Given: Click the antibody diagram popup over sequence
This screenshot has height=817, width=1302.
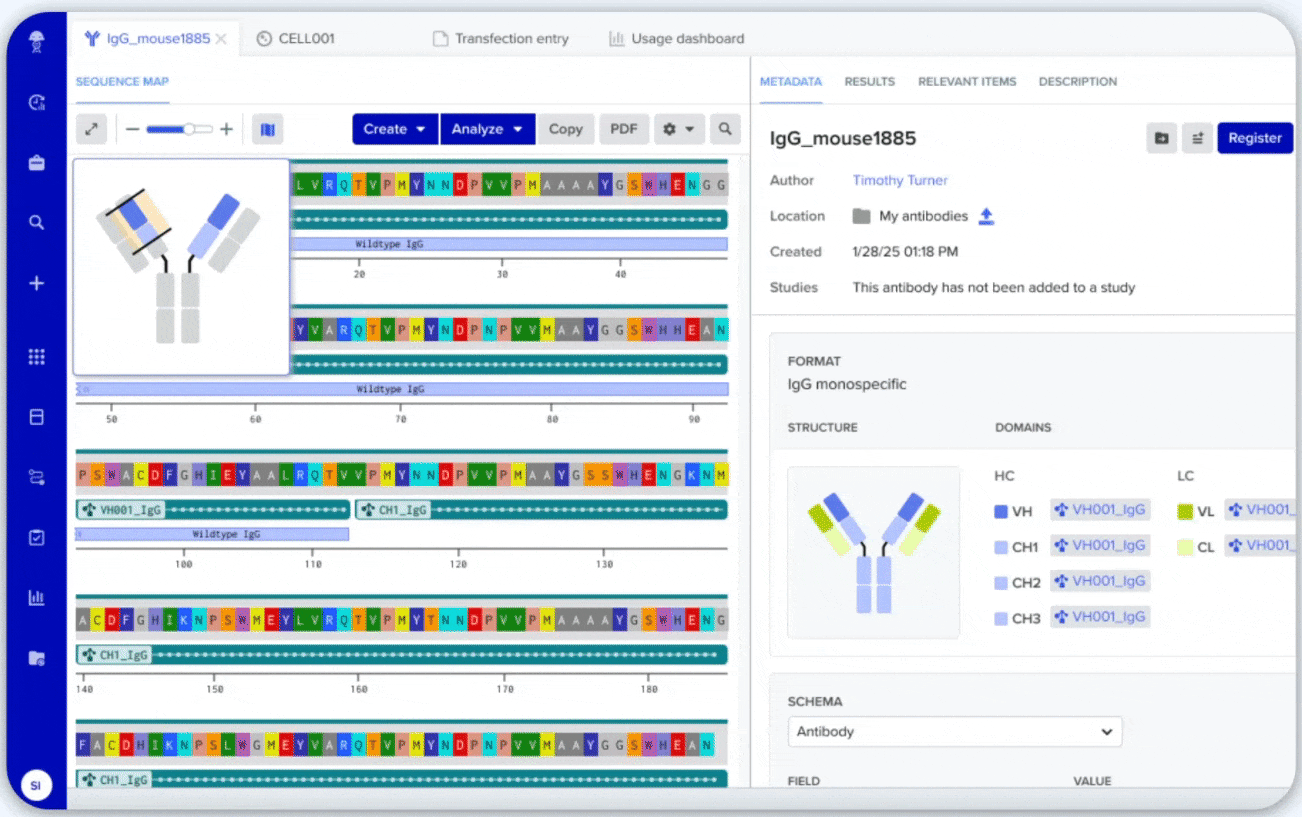Looking at the screenshot, I should click(181, 267).
